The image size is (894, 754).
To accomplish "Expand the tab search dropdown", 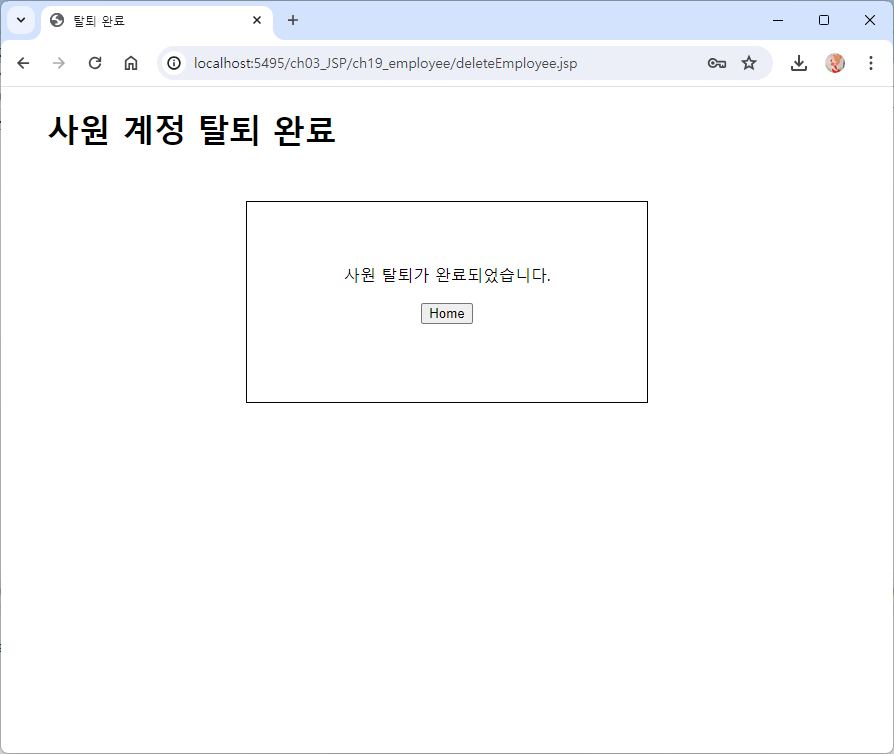I will coord(21,21).
